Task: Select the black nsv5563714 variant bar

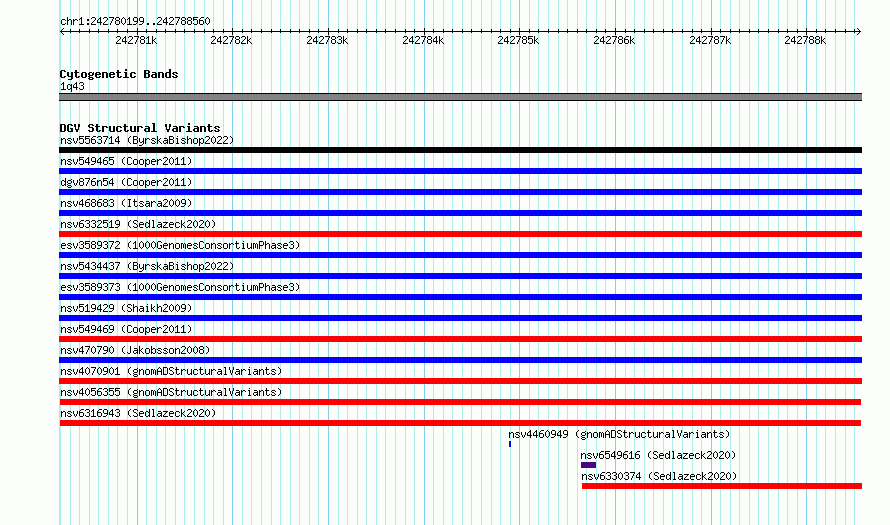Action: tap(460, 150)
